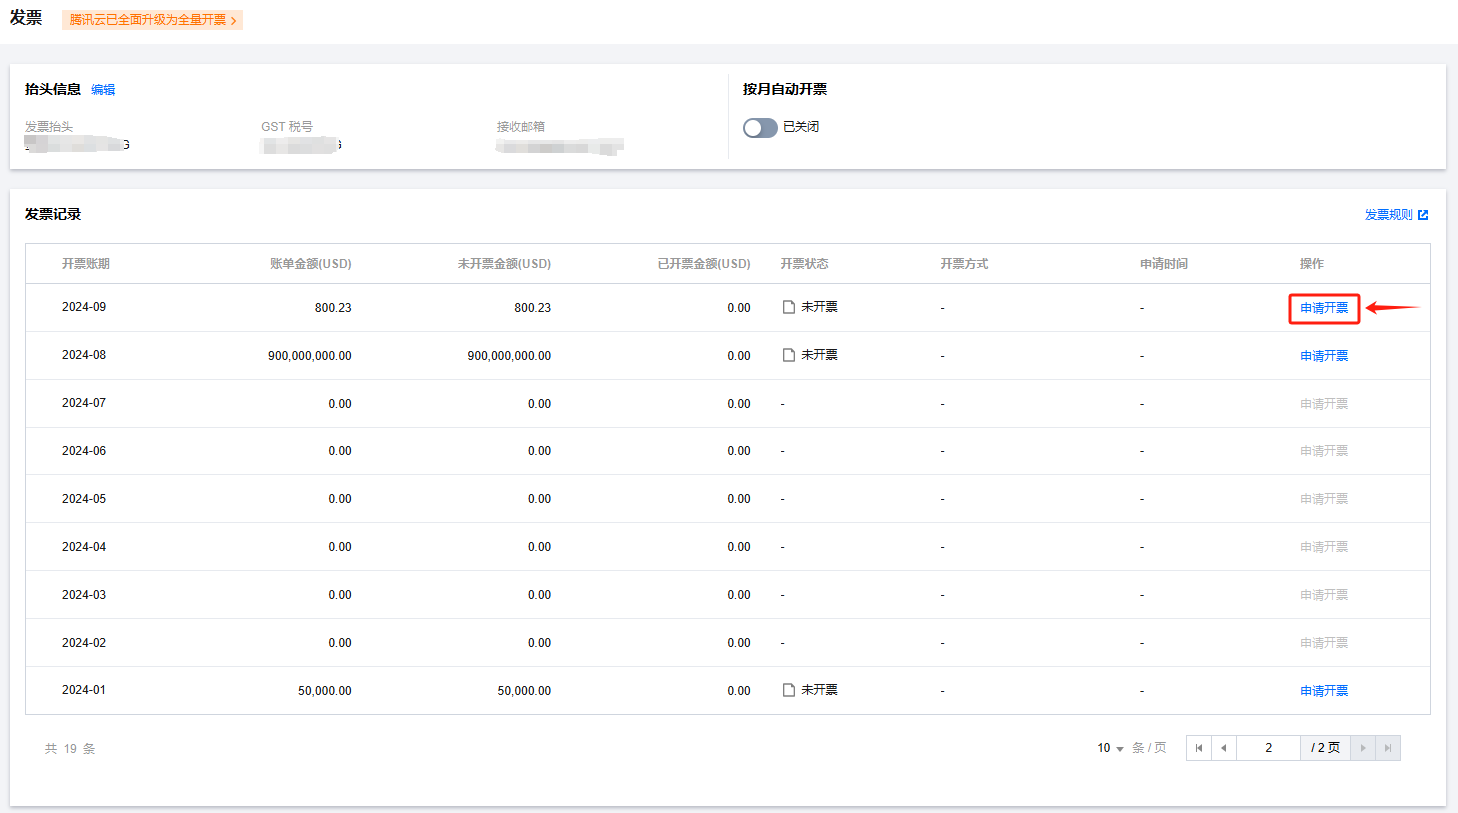Image resolution: width=1458 pixels, height=813 pixels.
Task: Click 编辑 to edit header info
Action: 103,90
